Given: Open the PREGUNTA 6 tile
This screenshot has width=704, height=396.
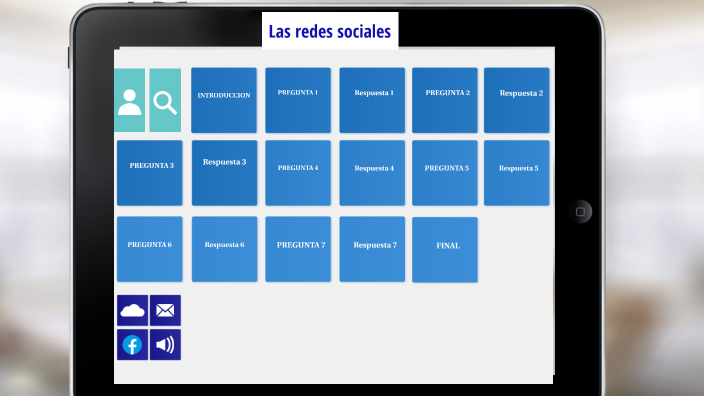Looking at the screenshot, I should tap(150, 249).
